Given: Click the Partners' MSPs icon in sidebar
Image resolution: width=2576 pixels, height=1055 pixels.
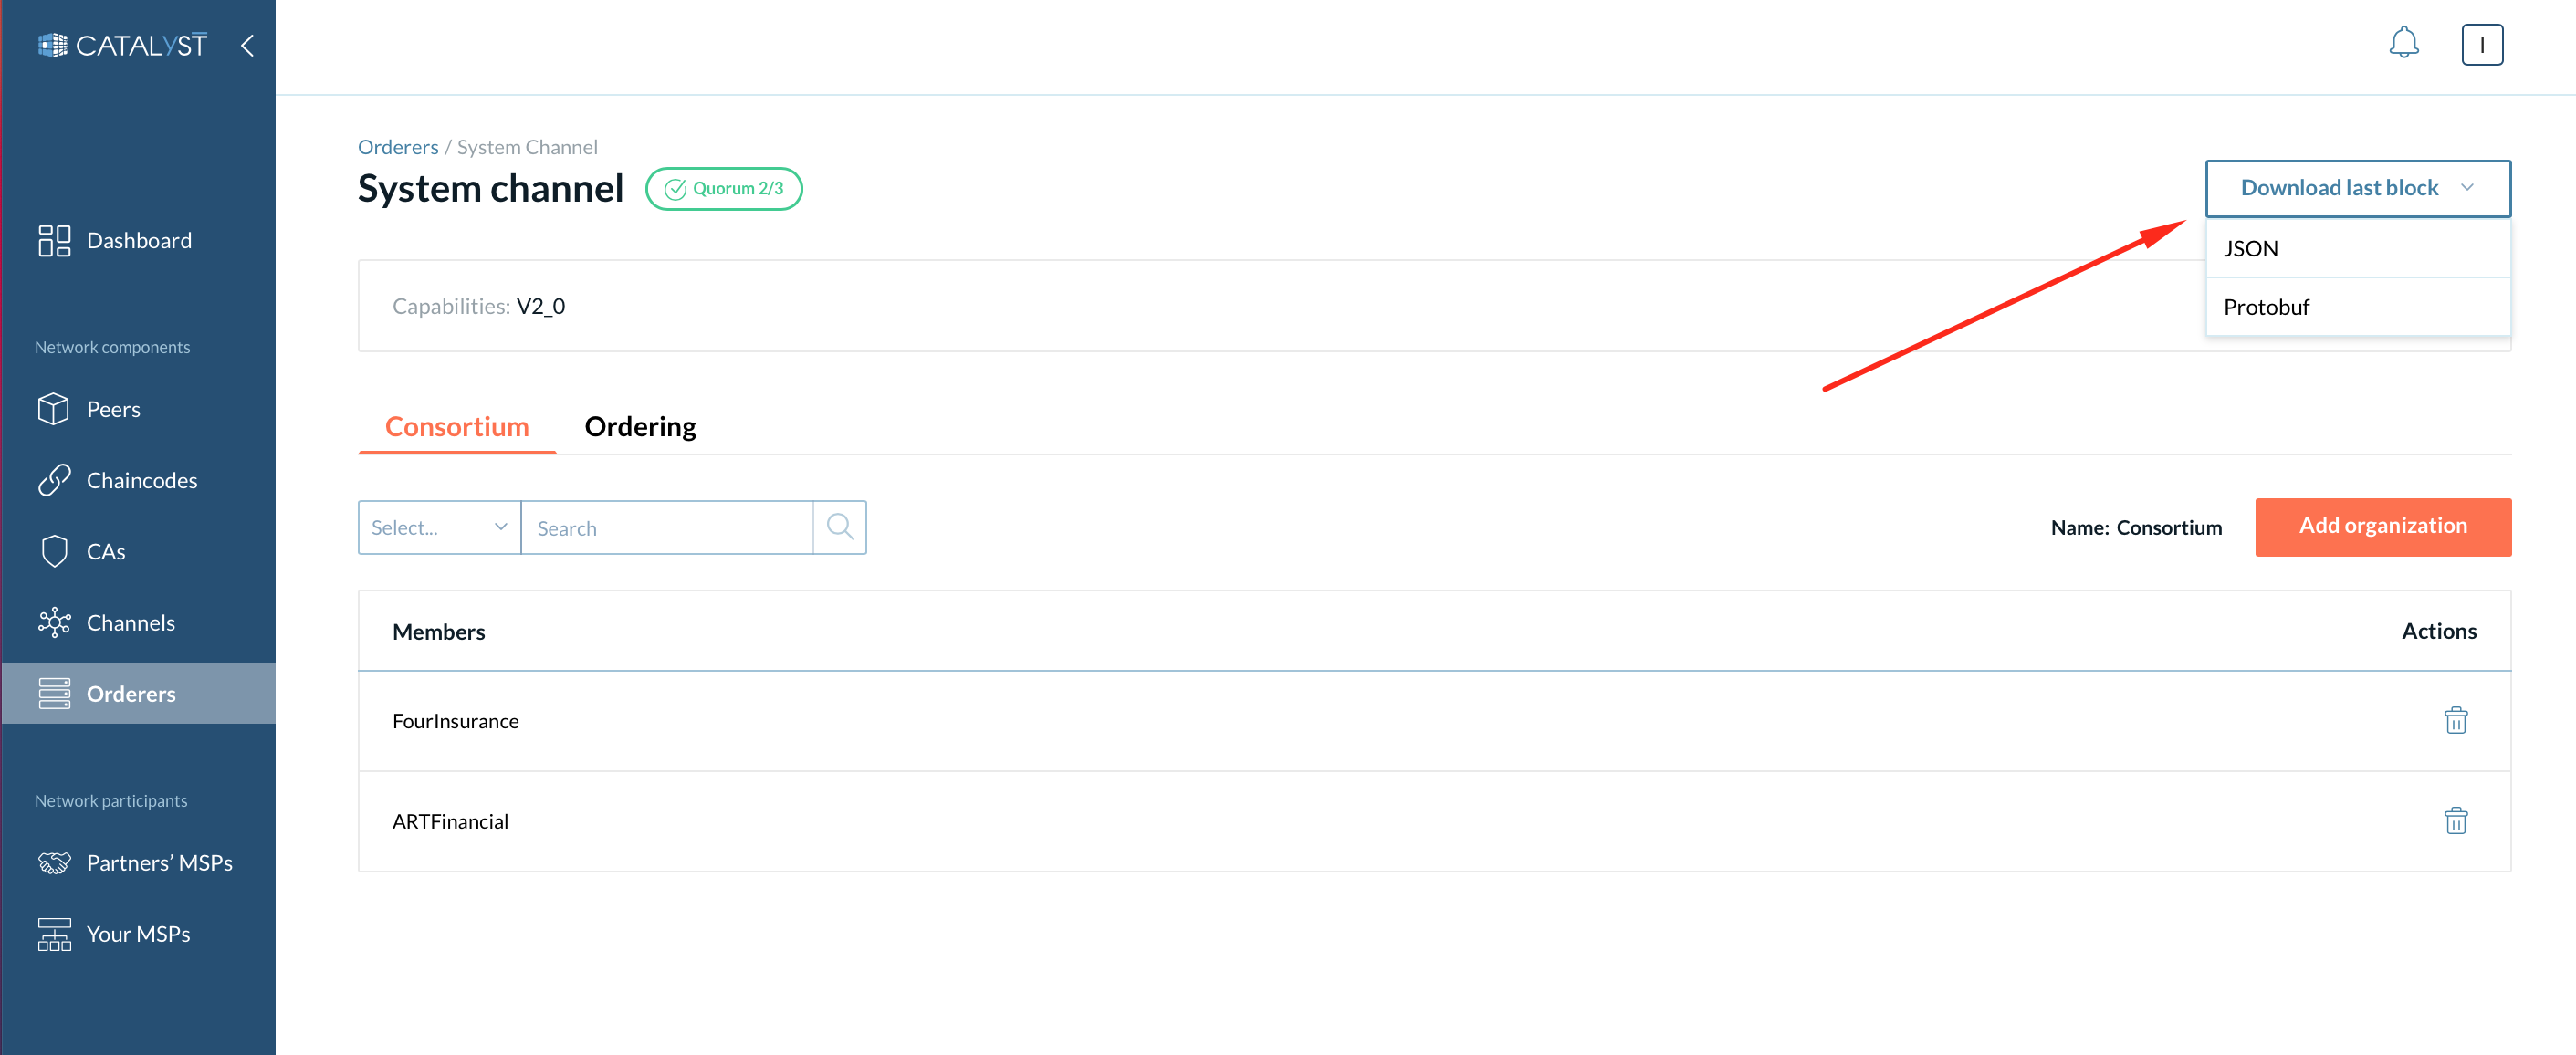Looking at the screenshot, I should tap(53, 862).
